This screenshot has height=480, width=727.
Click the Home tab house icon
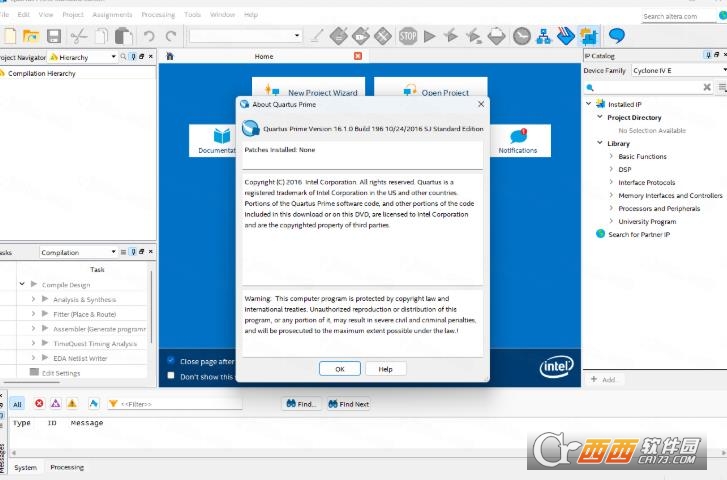pyautogui.click(x=170, y=56)
